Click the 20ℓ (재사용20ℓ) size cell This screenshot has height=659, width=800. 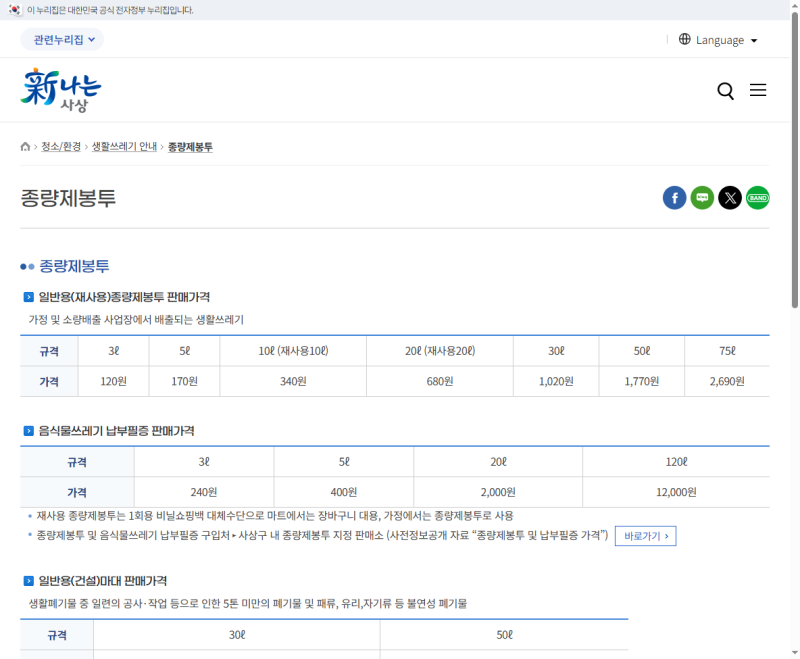coord(440,351)
